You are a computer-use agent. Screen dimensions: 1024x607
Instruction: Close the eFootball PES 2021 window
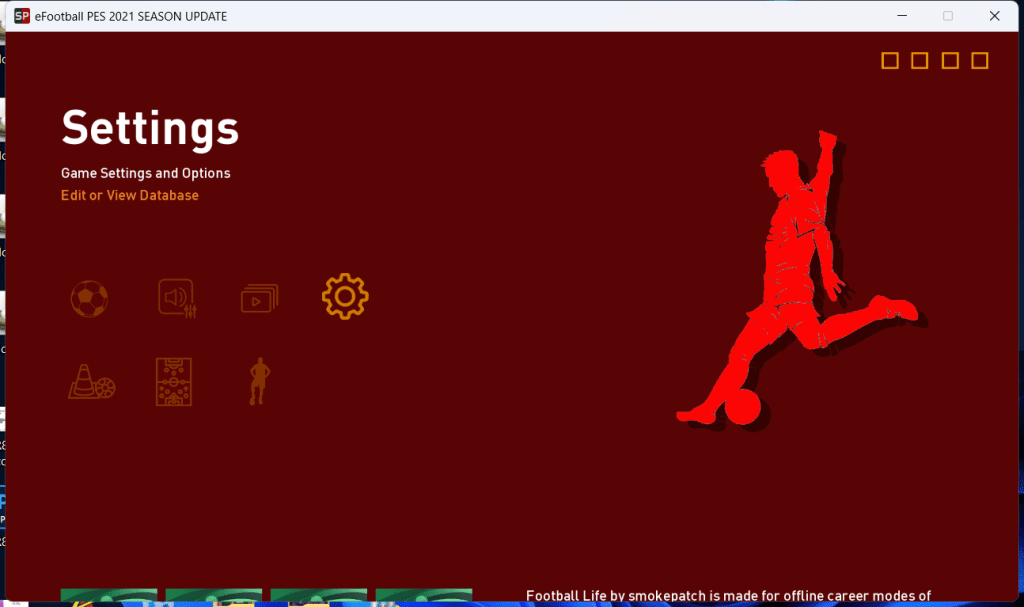[994, 16]
